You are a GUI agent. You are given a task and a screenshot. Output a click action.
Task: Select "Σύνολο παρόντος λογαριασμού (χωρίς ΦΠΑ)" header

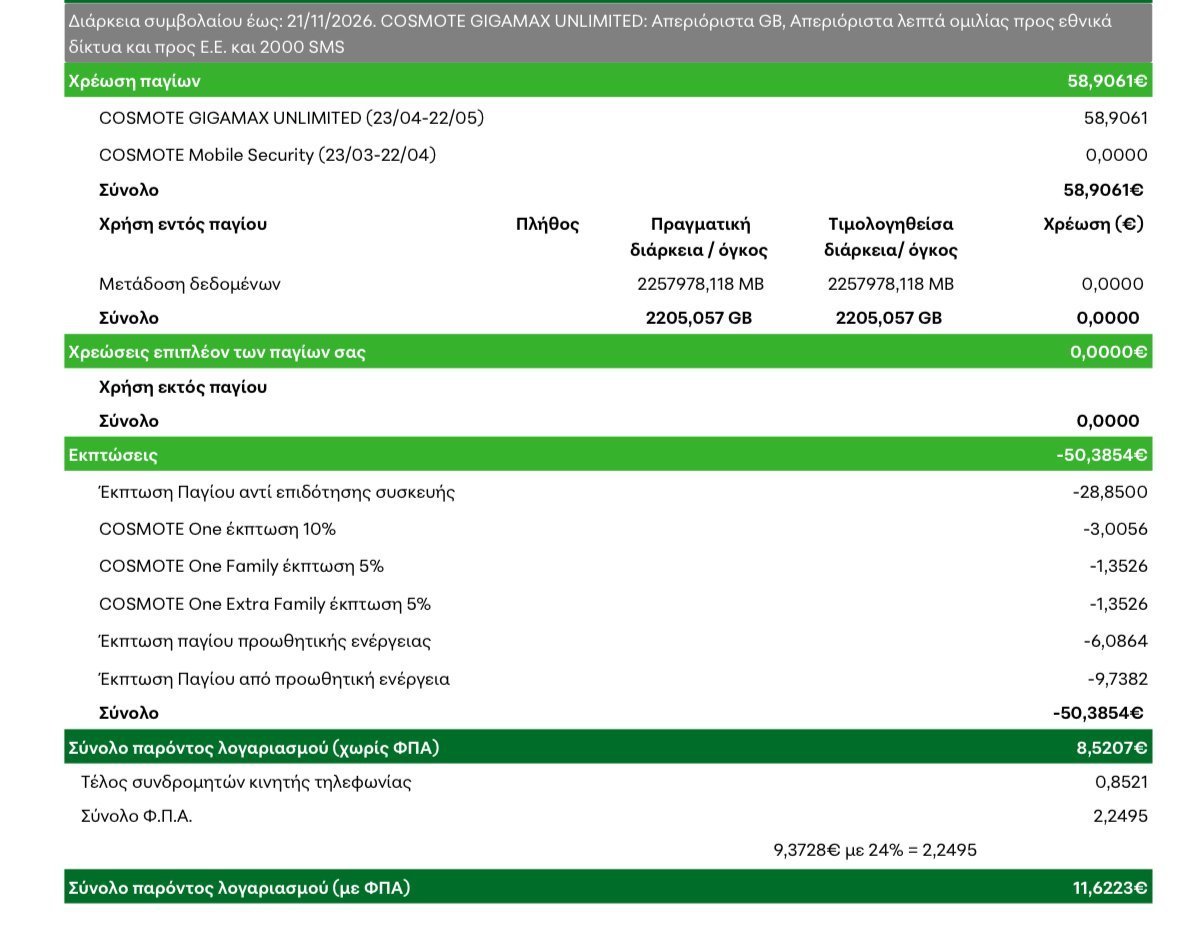[253, 748]
